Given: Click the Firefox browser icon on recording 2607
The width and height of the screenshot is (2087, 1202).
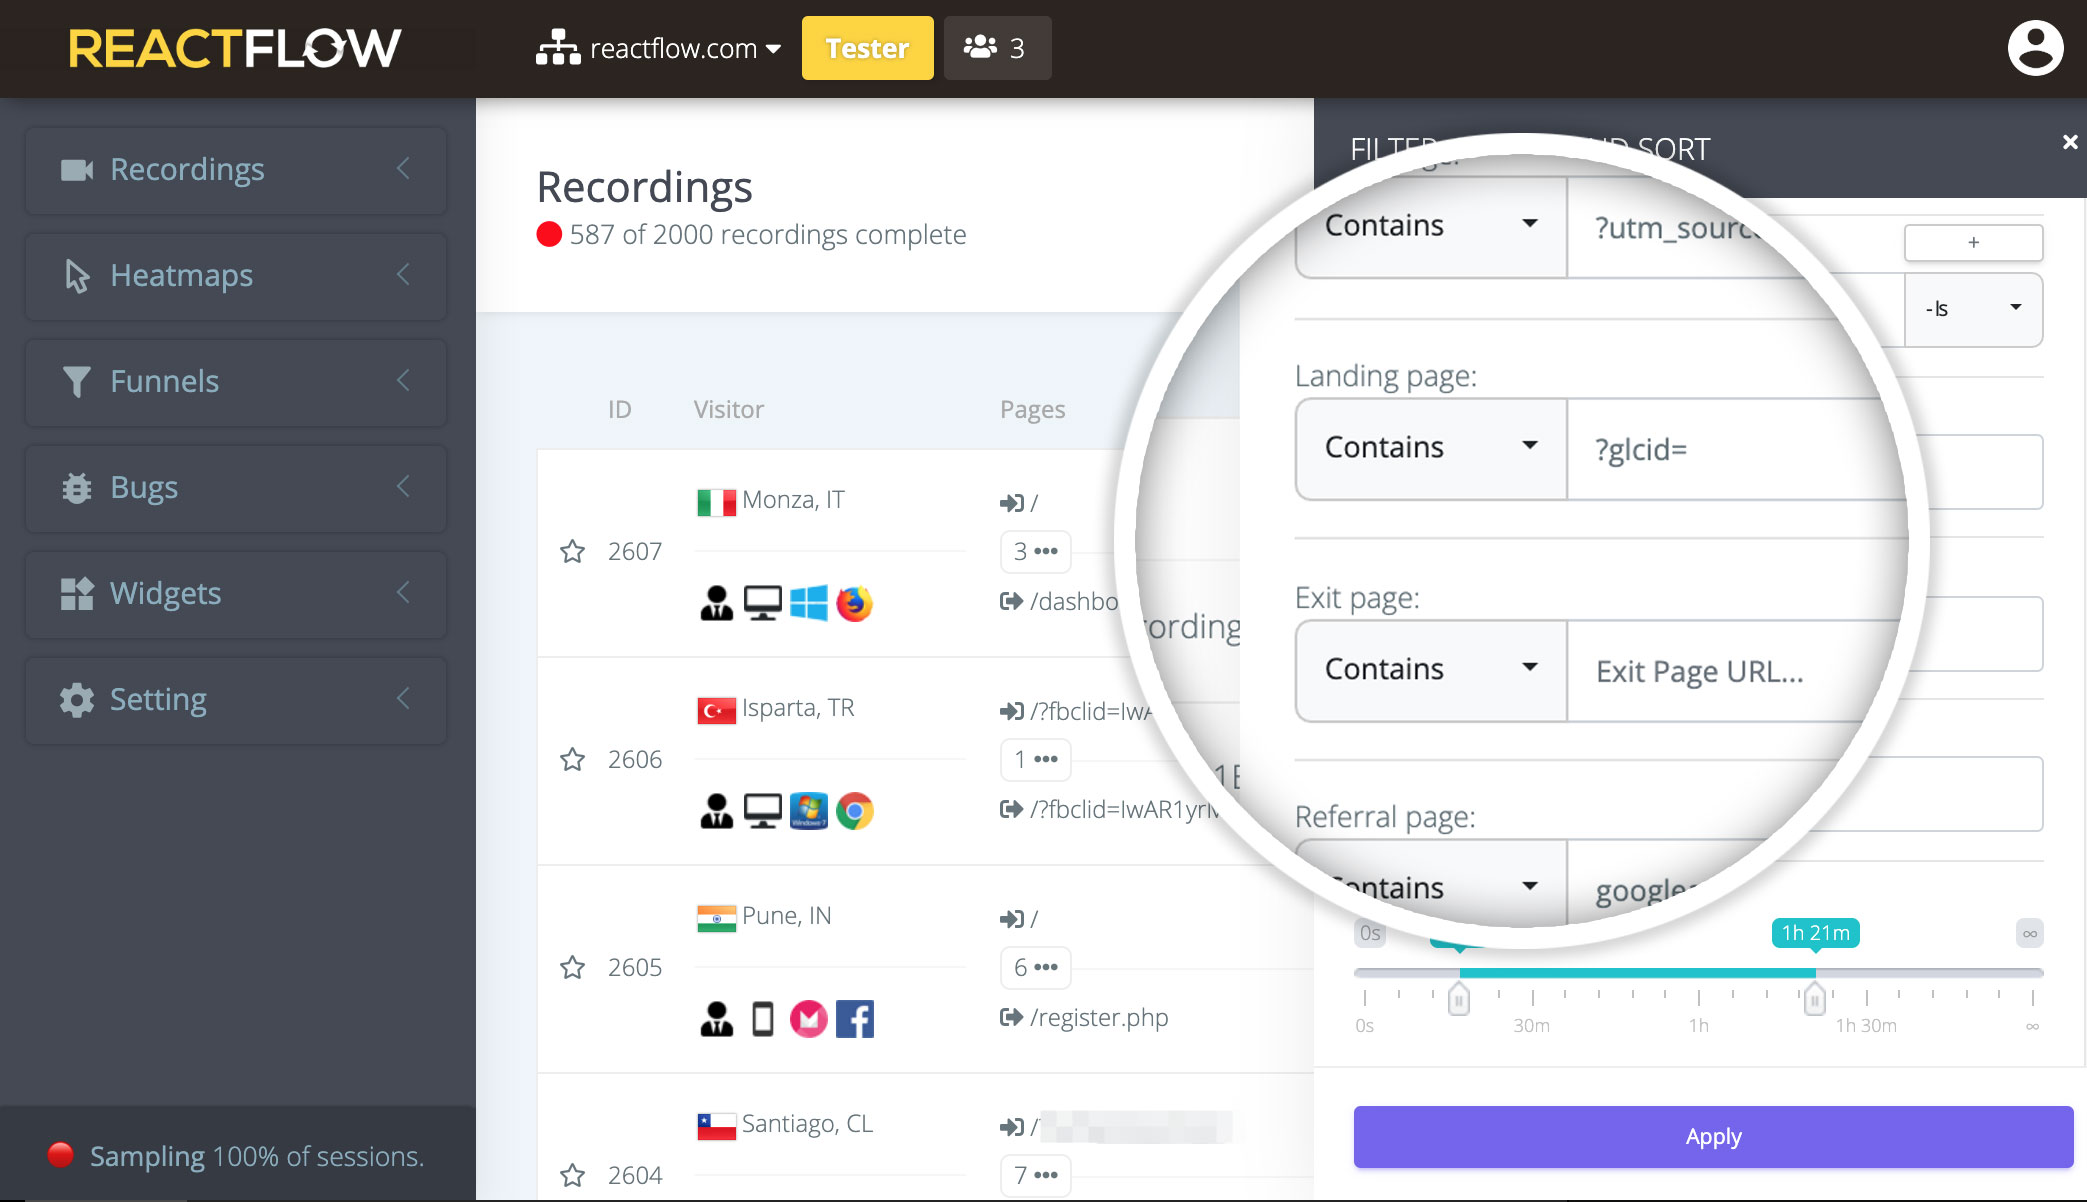Looking at the screenshot, I should tap(854, 603).
